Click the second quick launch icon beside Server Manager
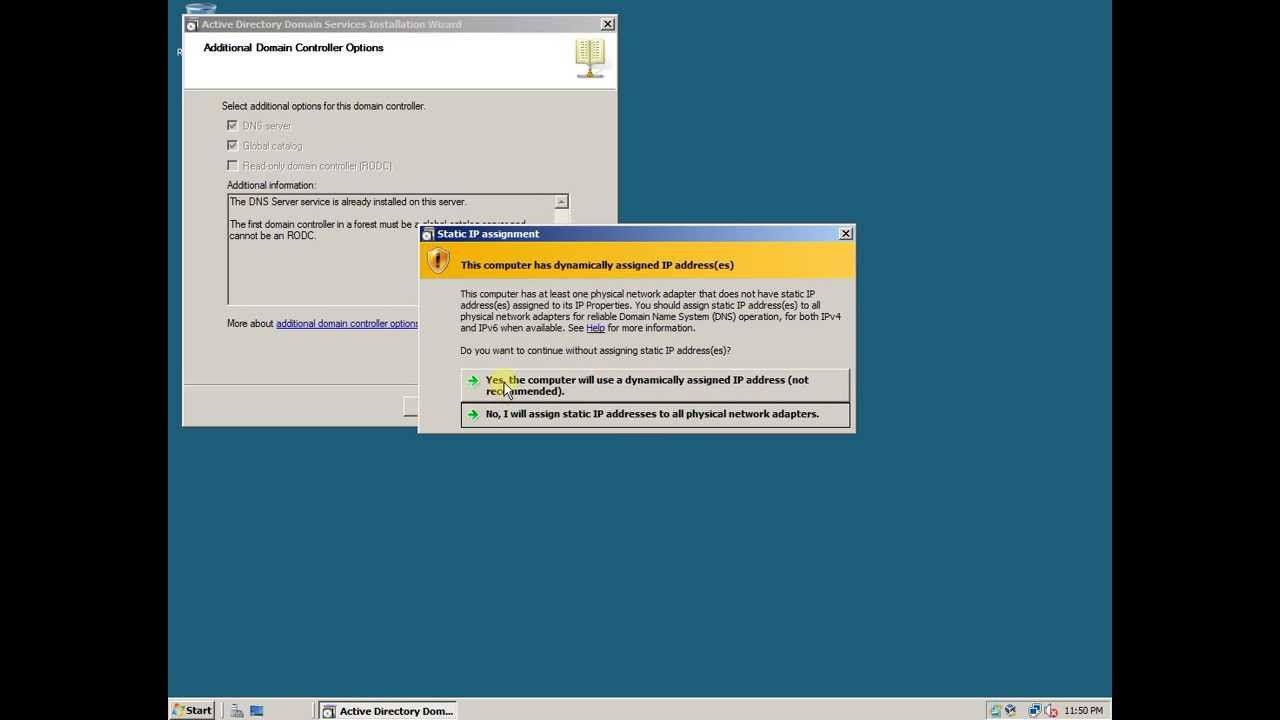 257,711
